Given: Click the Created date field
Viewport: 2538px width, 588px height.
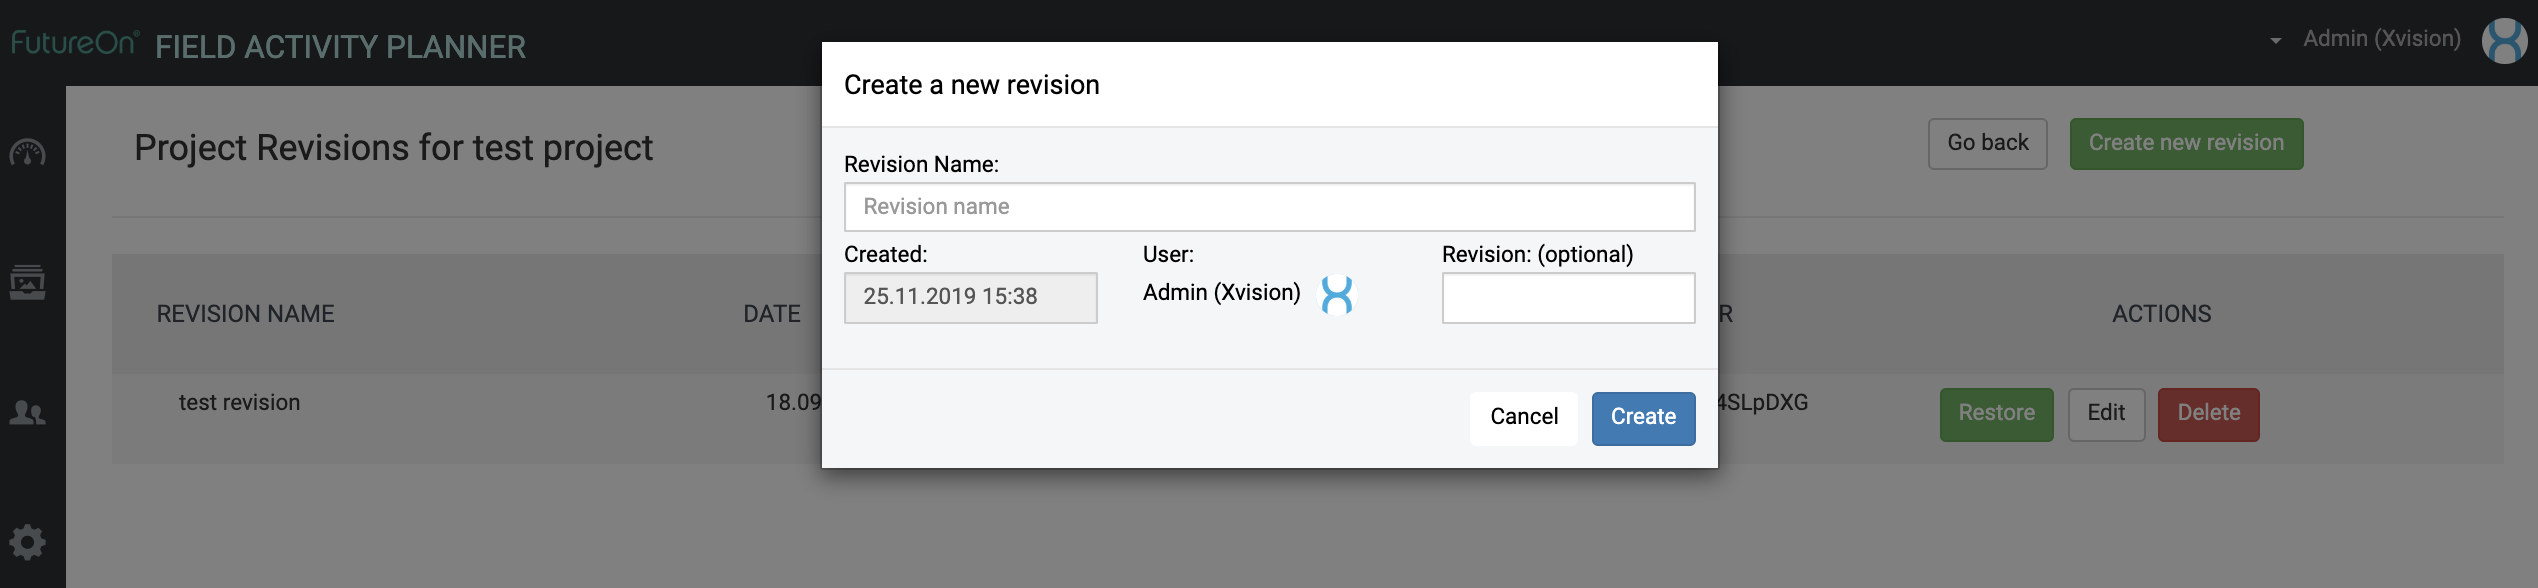Looking at the screenshot, I should 970,298.
